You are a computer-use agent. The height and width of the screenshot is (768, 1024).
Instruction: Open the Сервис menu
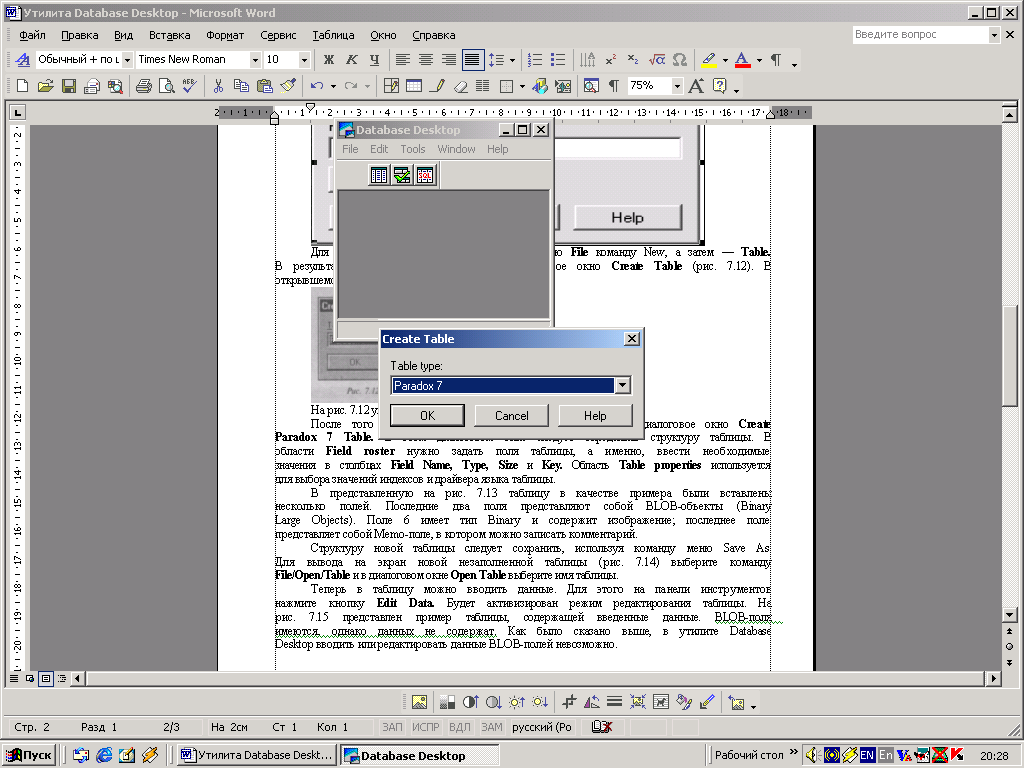pyautogui.click(x=278, y=35)
